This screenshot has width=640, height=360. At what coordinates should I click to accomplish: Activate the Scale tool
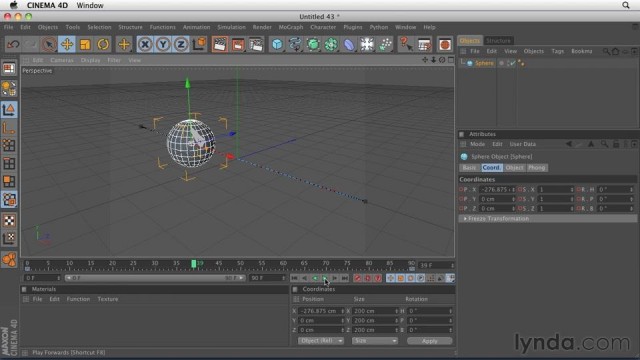[85, 44]
